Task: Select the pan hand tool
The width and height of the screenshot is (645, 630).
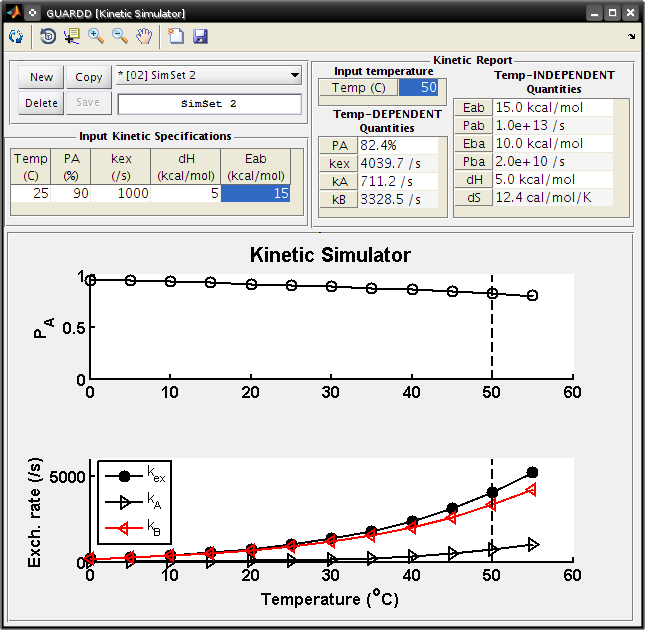Action: 144,36
